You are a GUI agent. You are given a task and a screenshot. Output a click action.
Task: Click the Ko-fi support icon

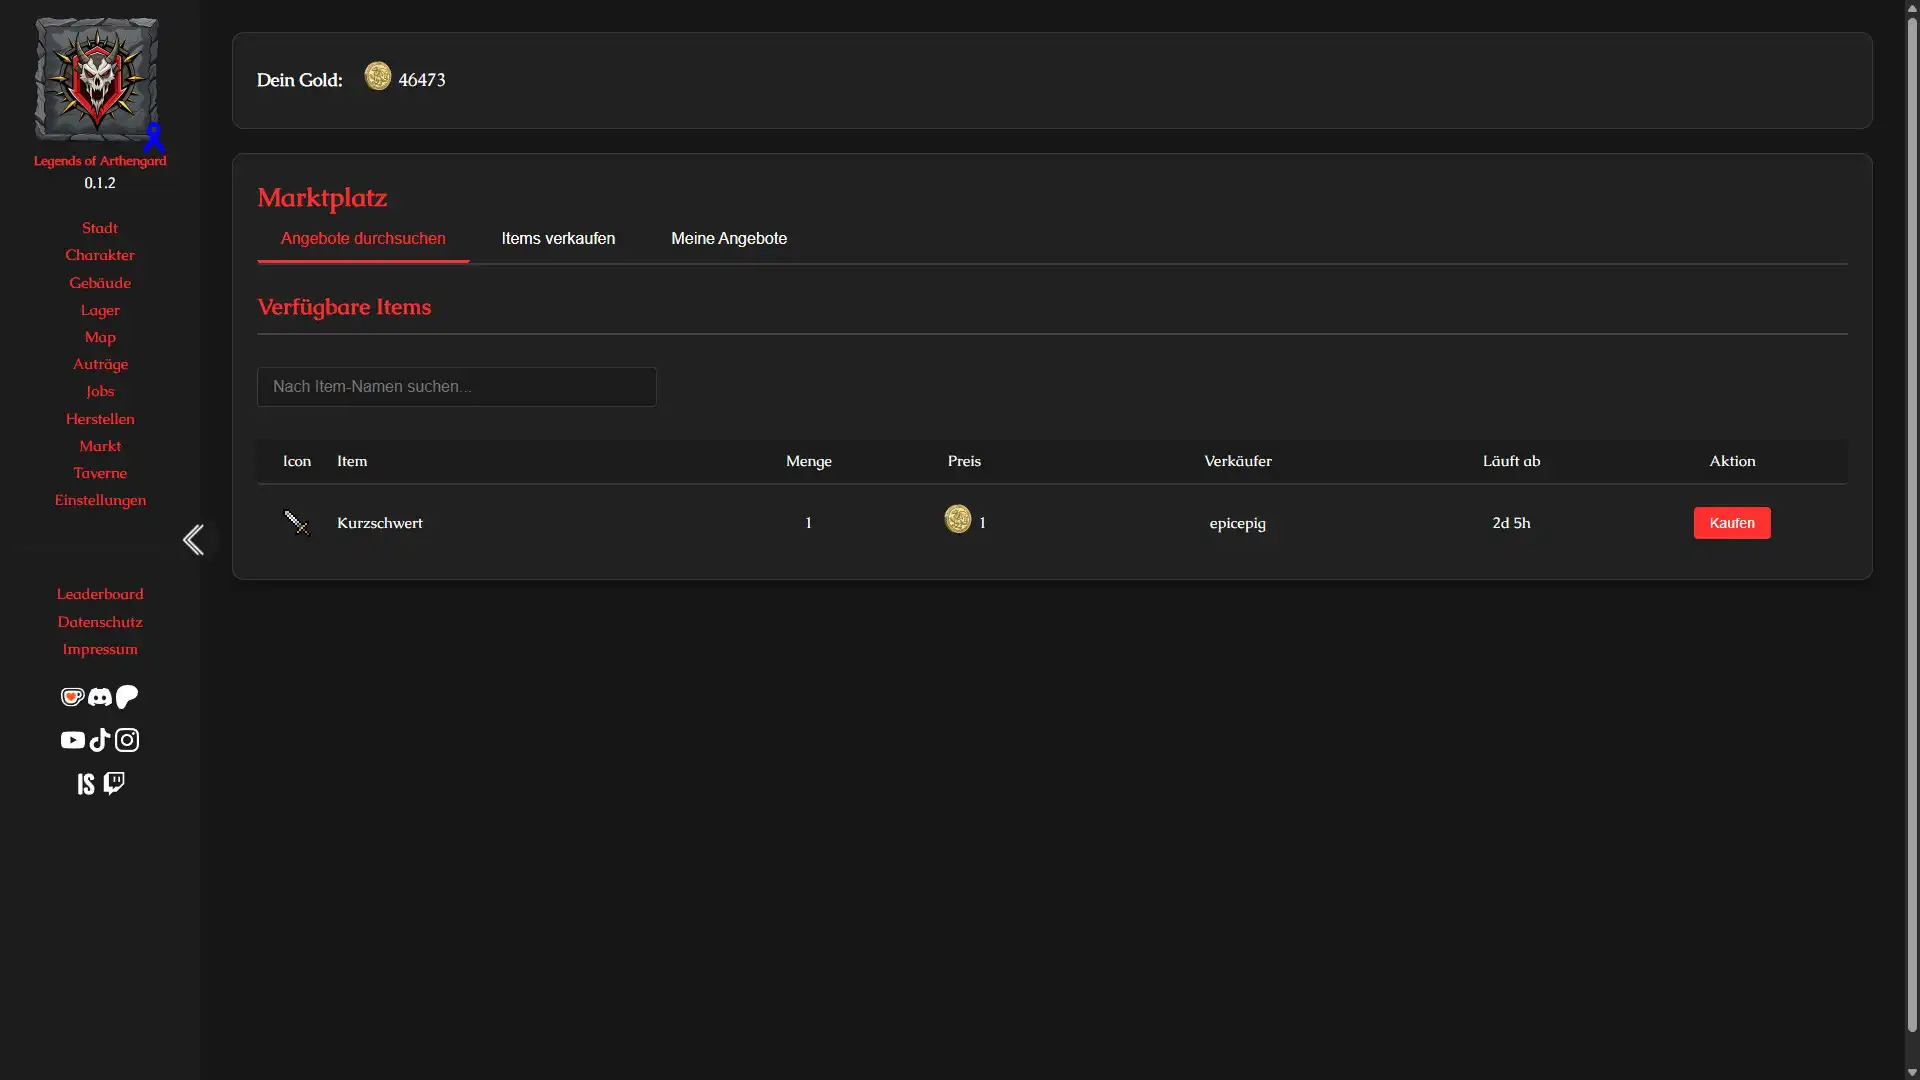[71, 697]
